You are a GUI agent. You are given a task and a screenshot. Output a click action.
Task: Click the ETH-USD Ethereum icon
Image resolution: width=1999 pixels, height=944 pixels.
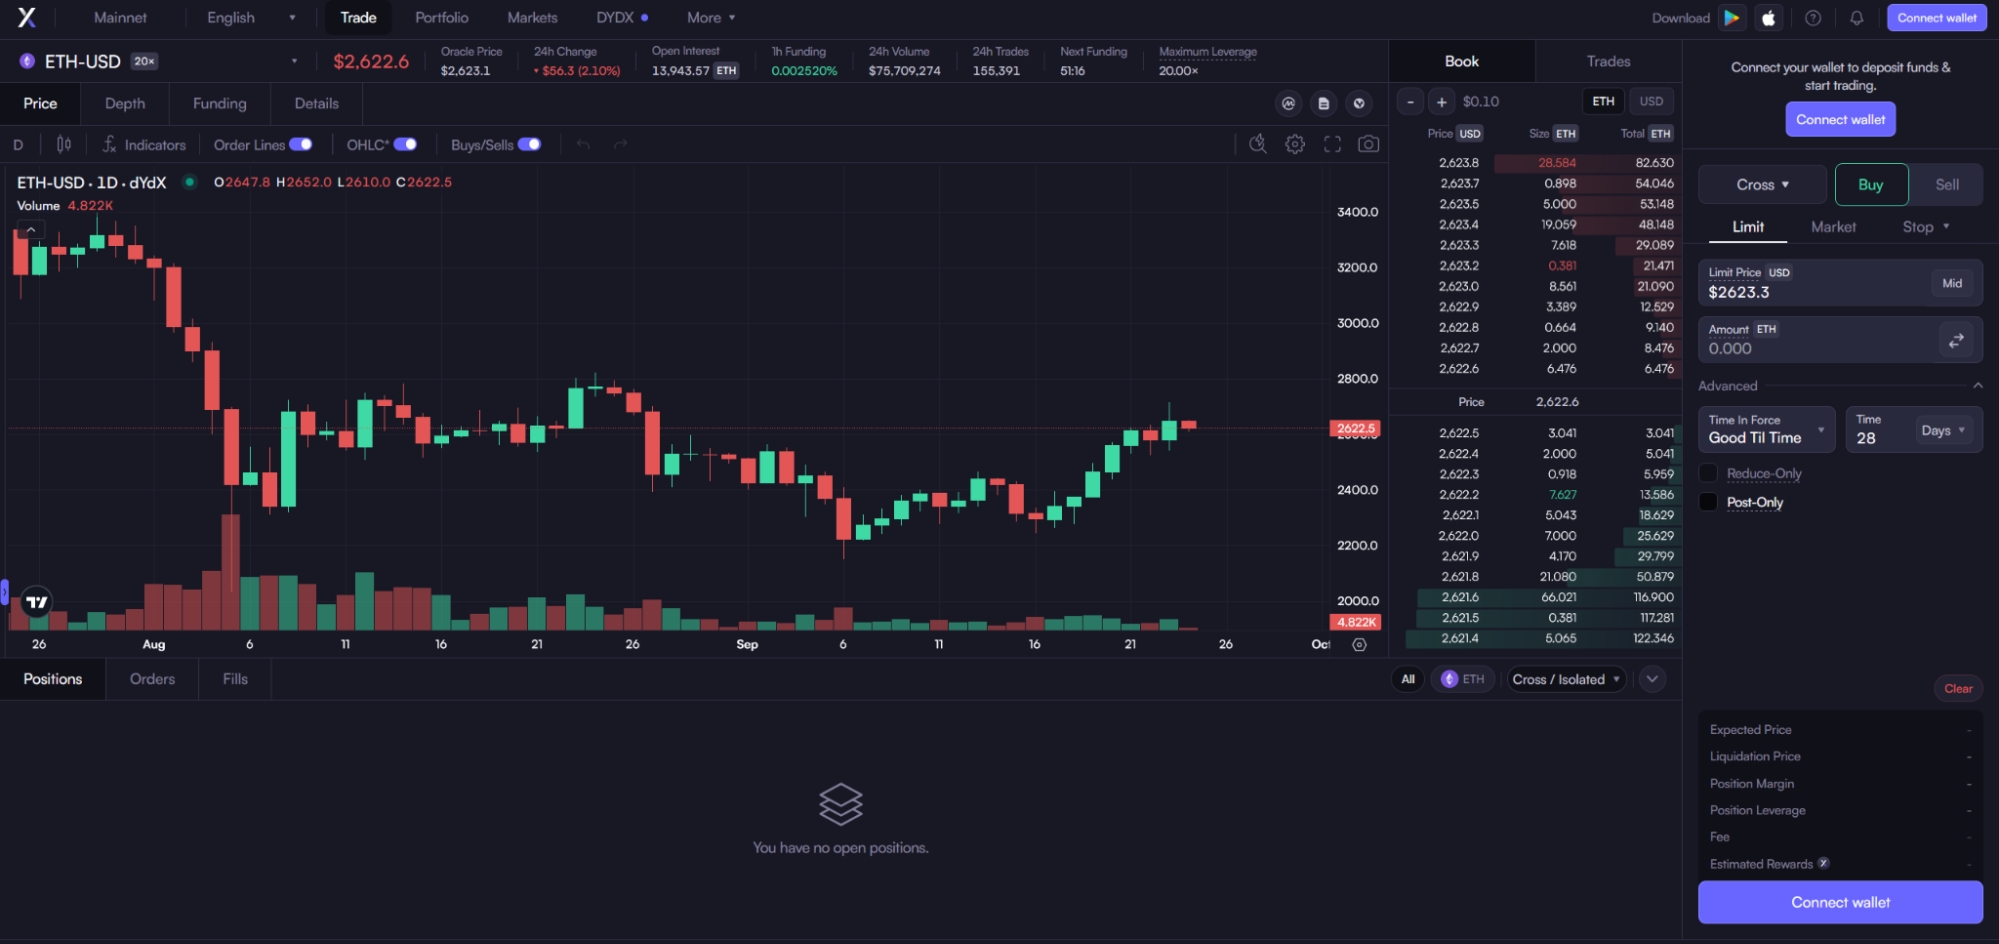[x=27, y=61]
